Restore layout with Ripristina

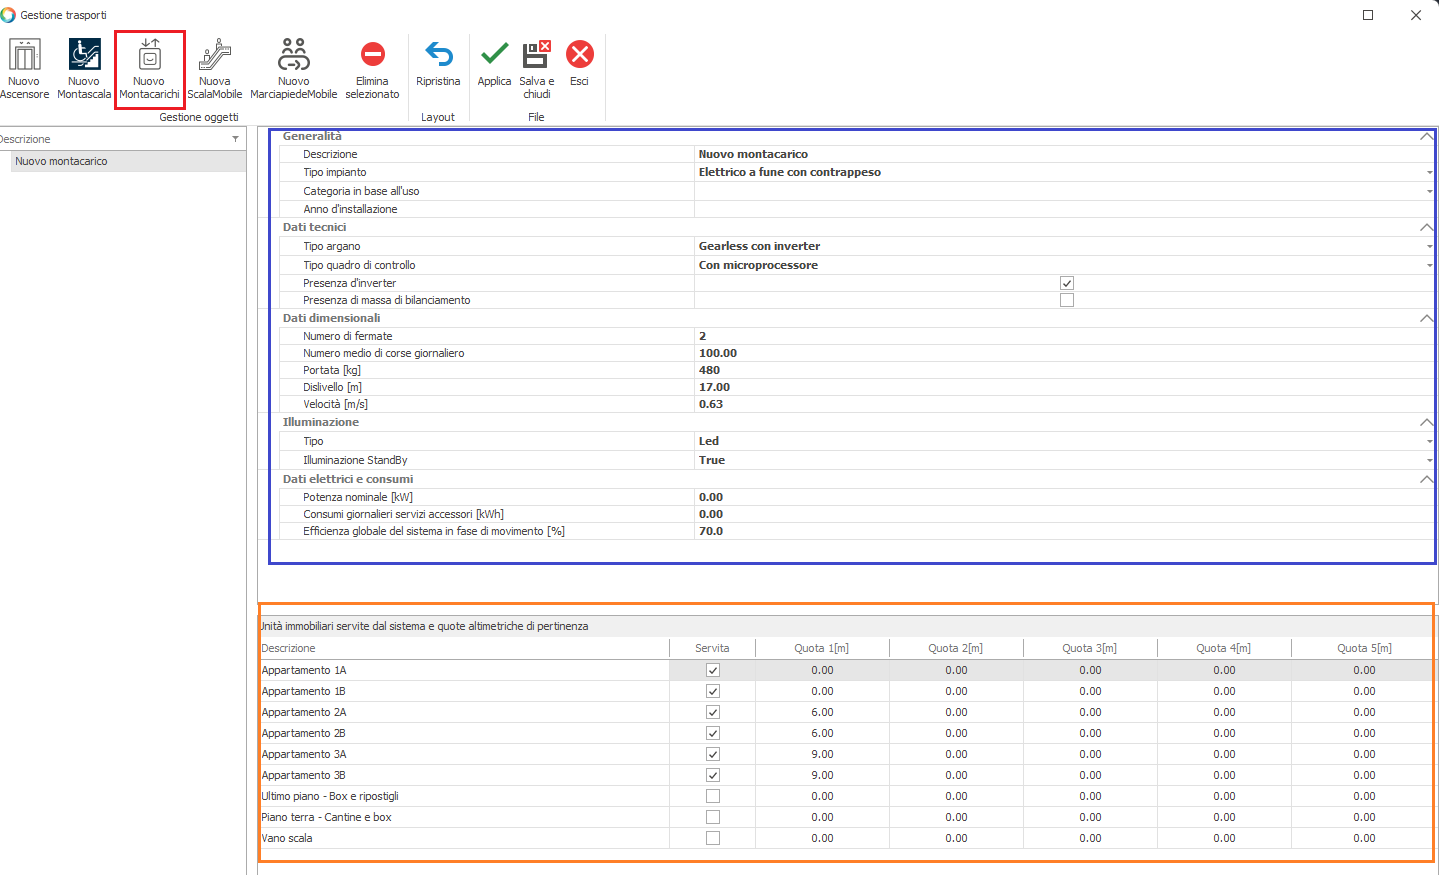[x=438, y=56]
